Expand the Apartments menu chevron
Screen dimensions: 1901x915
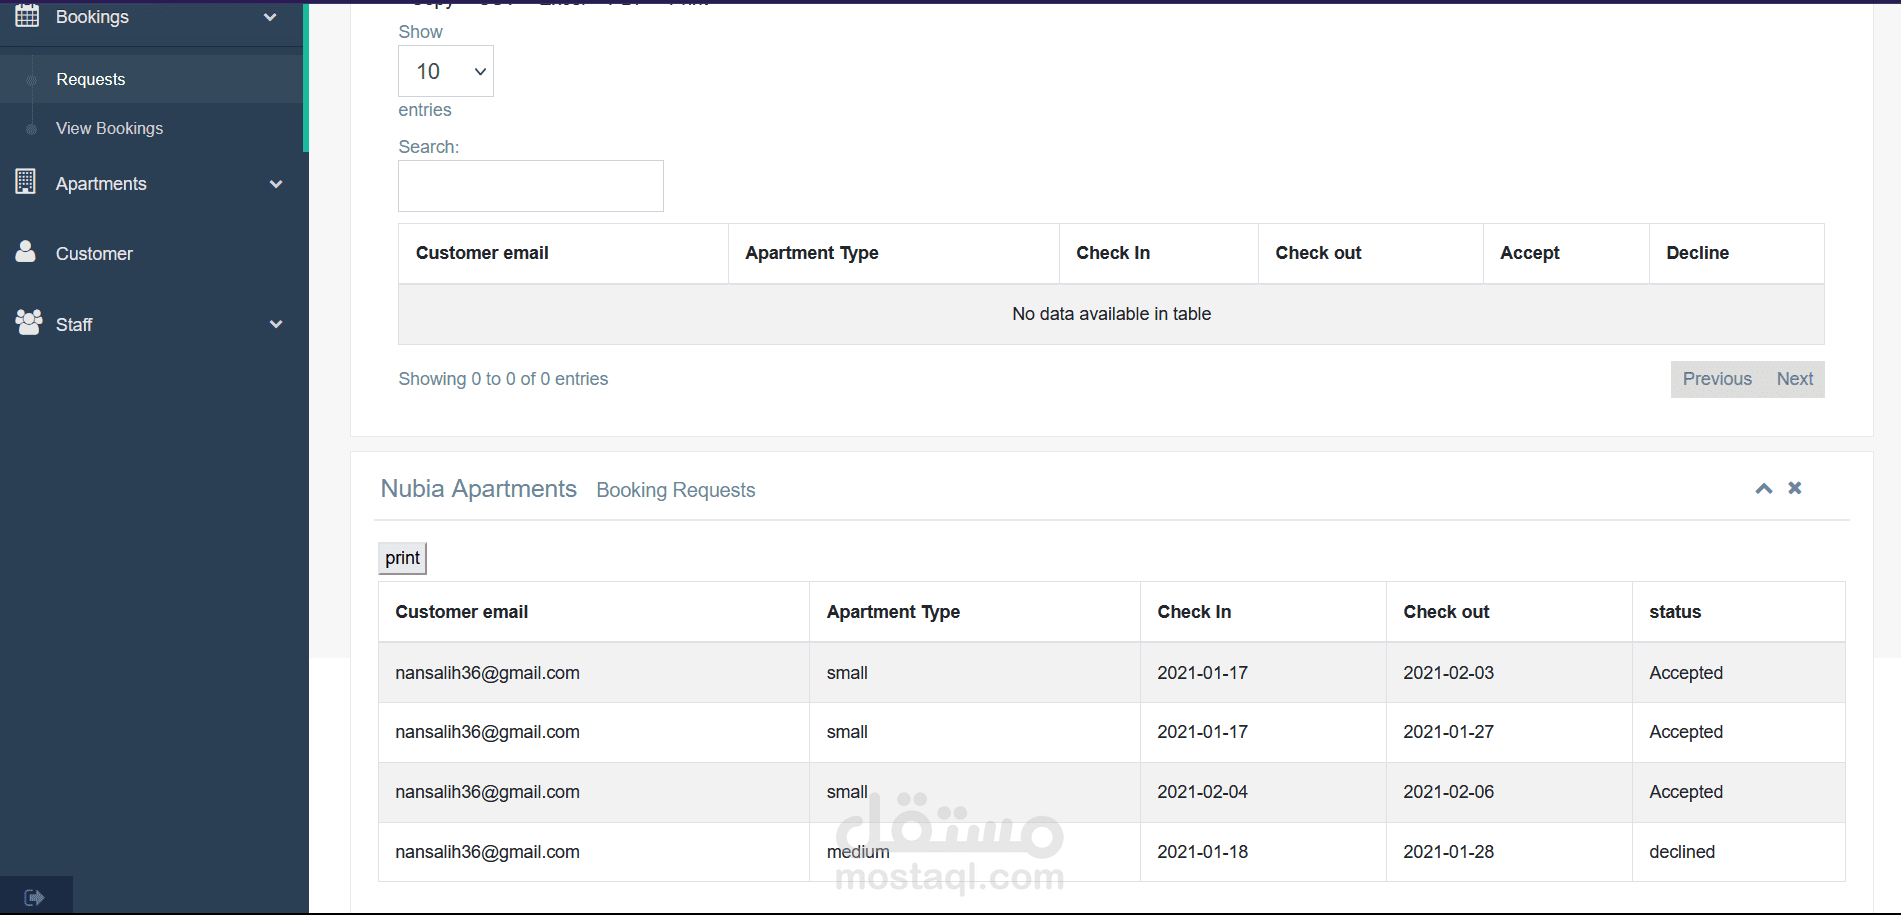(276, 184)
